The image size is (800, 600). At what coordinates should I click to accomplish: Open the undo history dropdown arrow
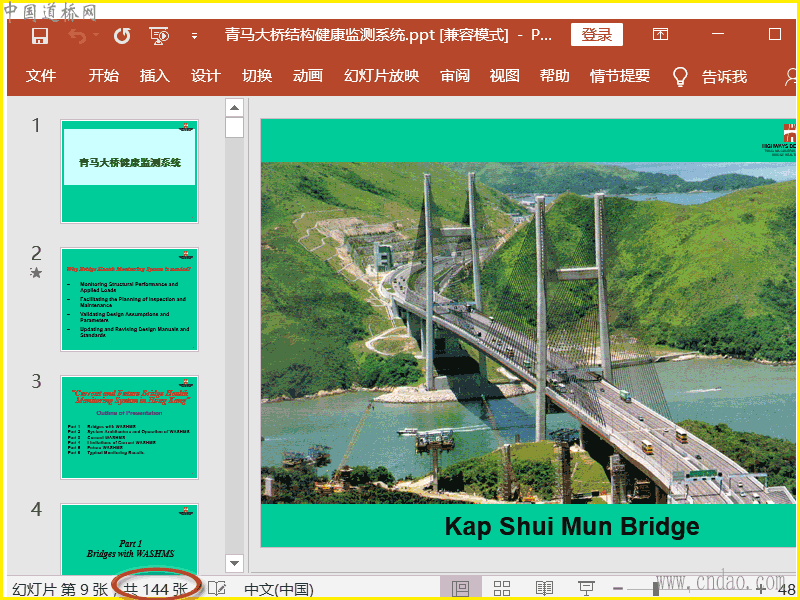click(96, 36)
